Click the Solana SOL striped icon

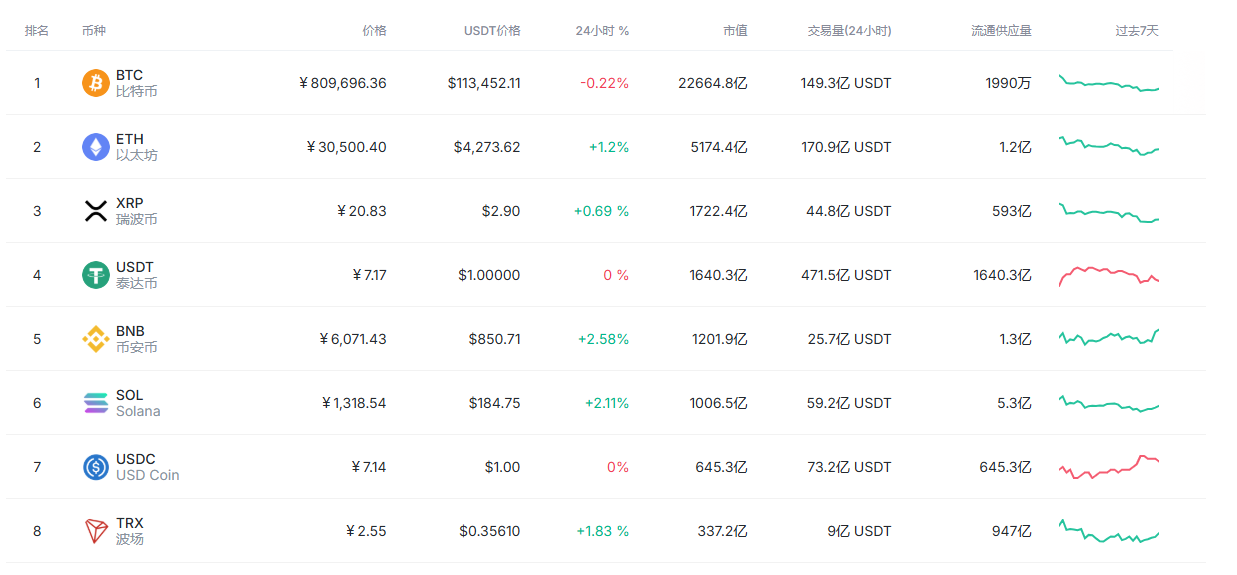96,403
